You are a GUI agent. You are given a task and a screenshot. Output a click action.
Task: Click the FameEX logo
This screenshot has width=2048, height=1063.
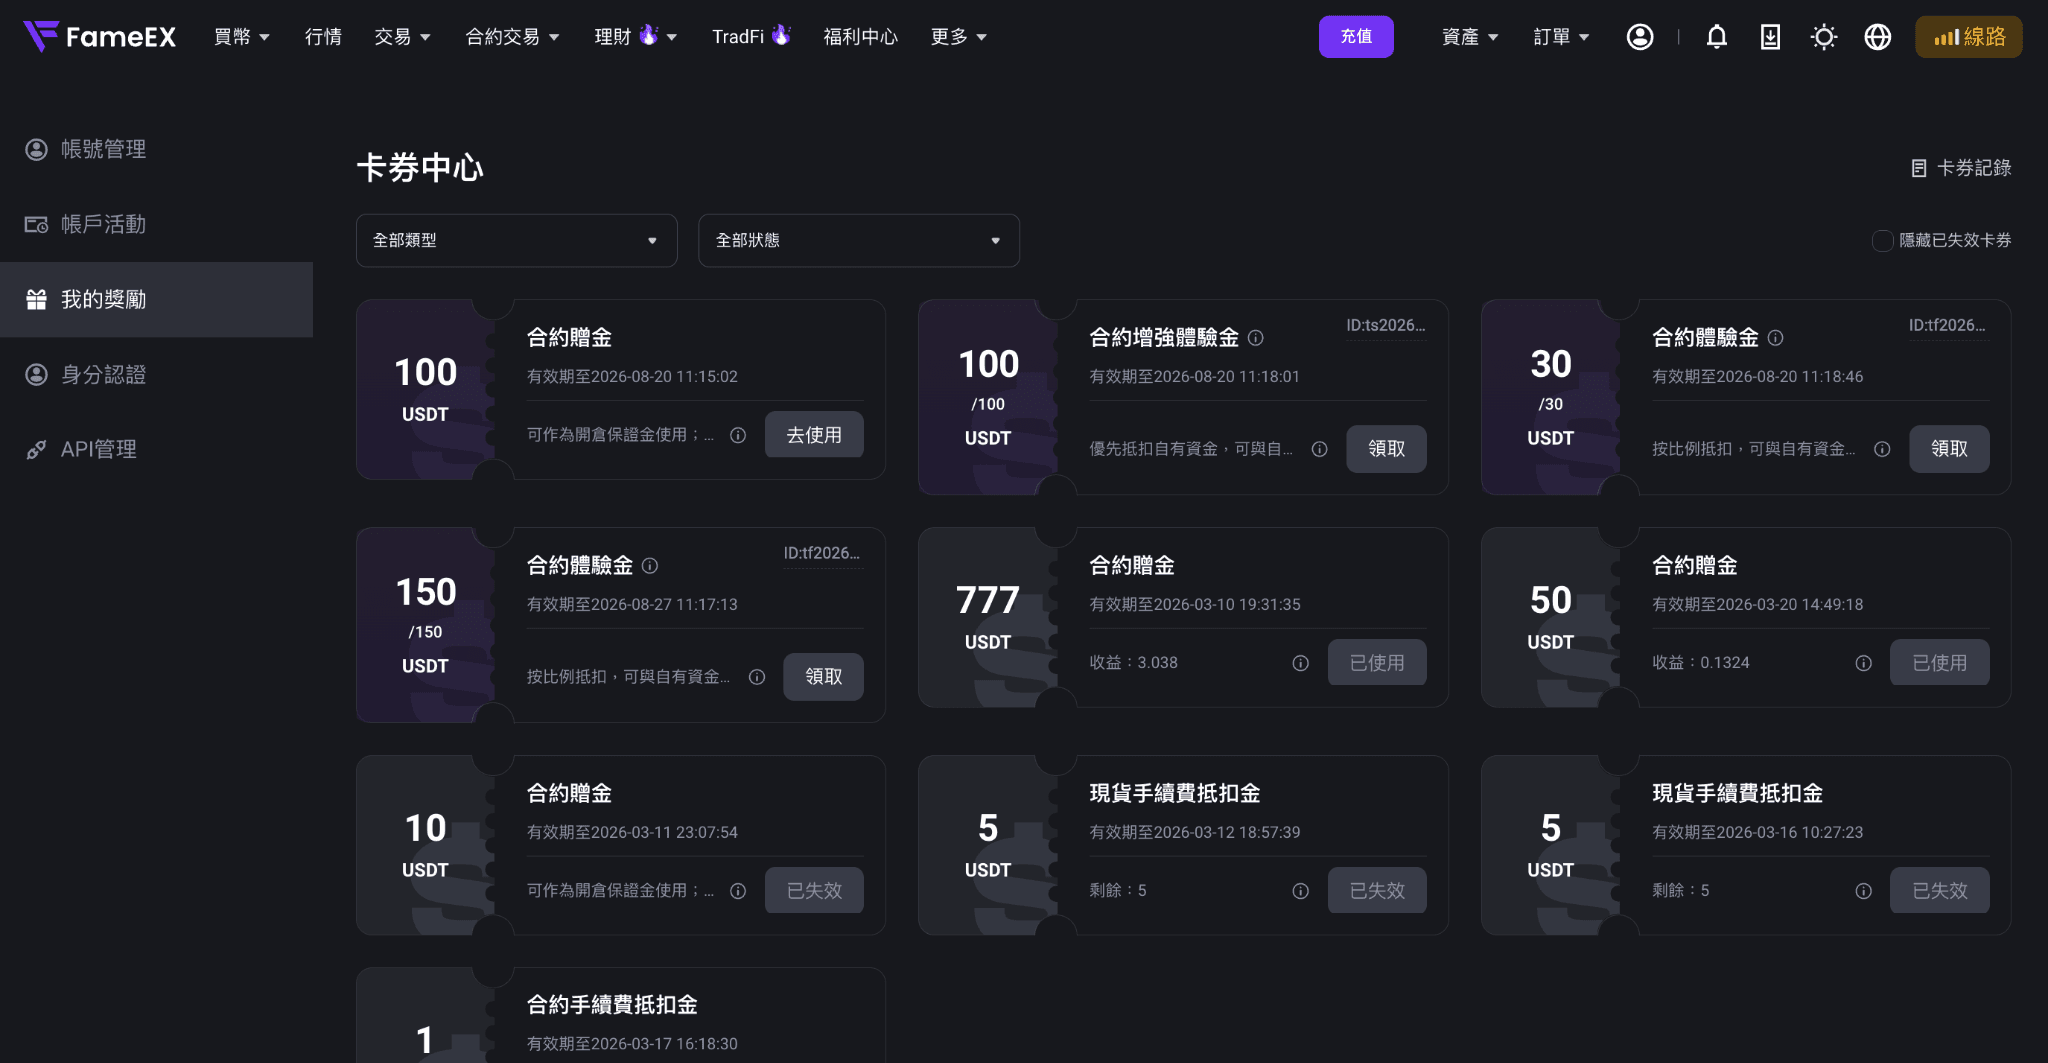(x=99, y=37)
